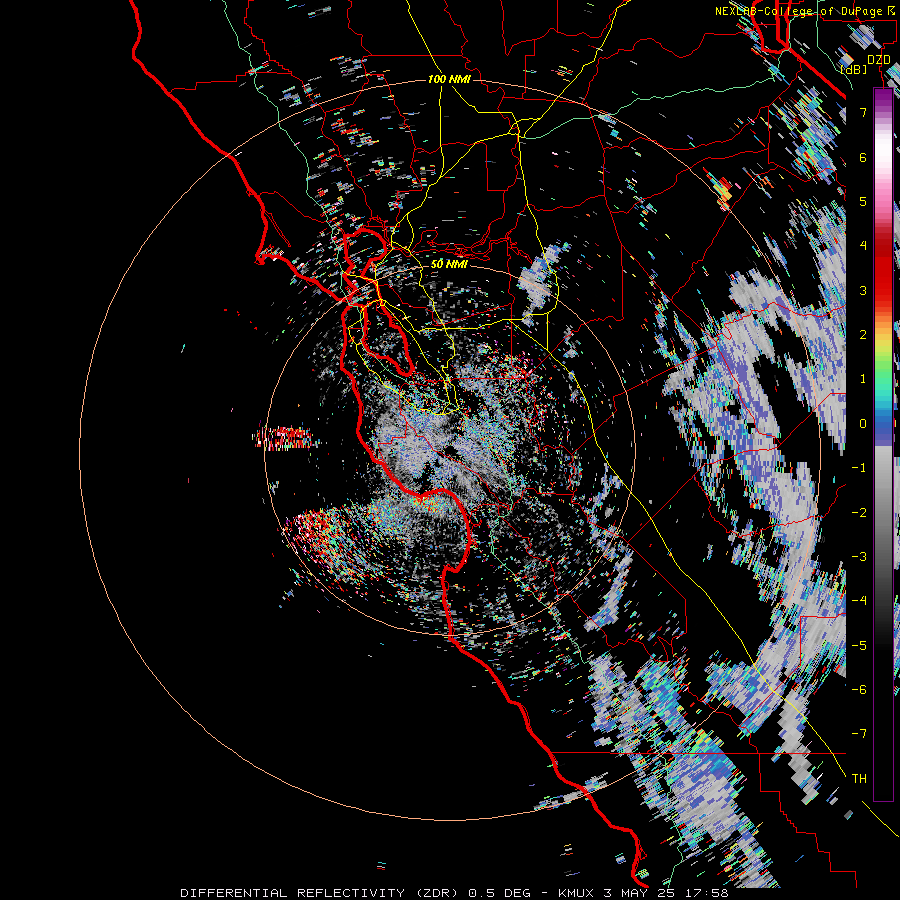Click the "5" value on the color scale
This screenshot has width=900, height=900.
tap(863, 201)
